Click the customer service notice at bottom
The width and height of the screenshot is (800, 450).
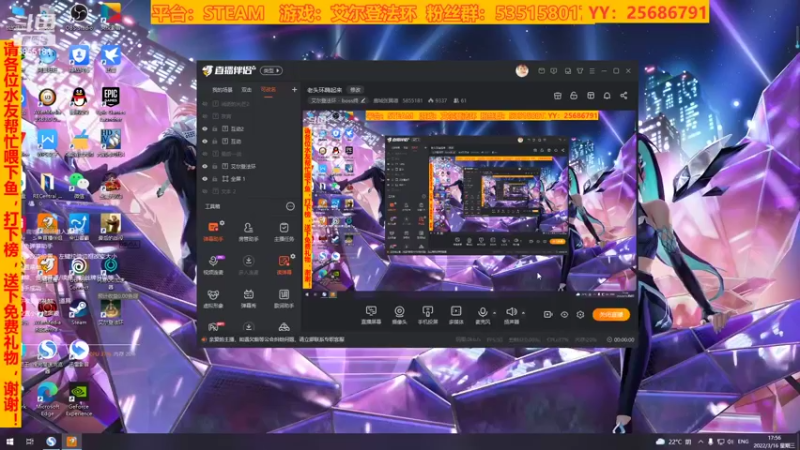tap(277, 339)
